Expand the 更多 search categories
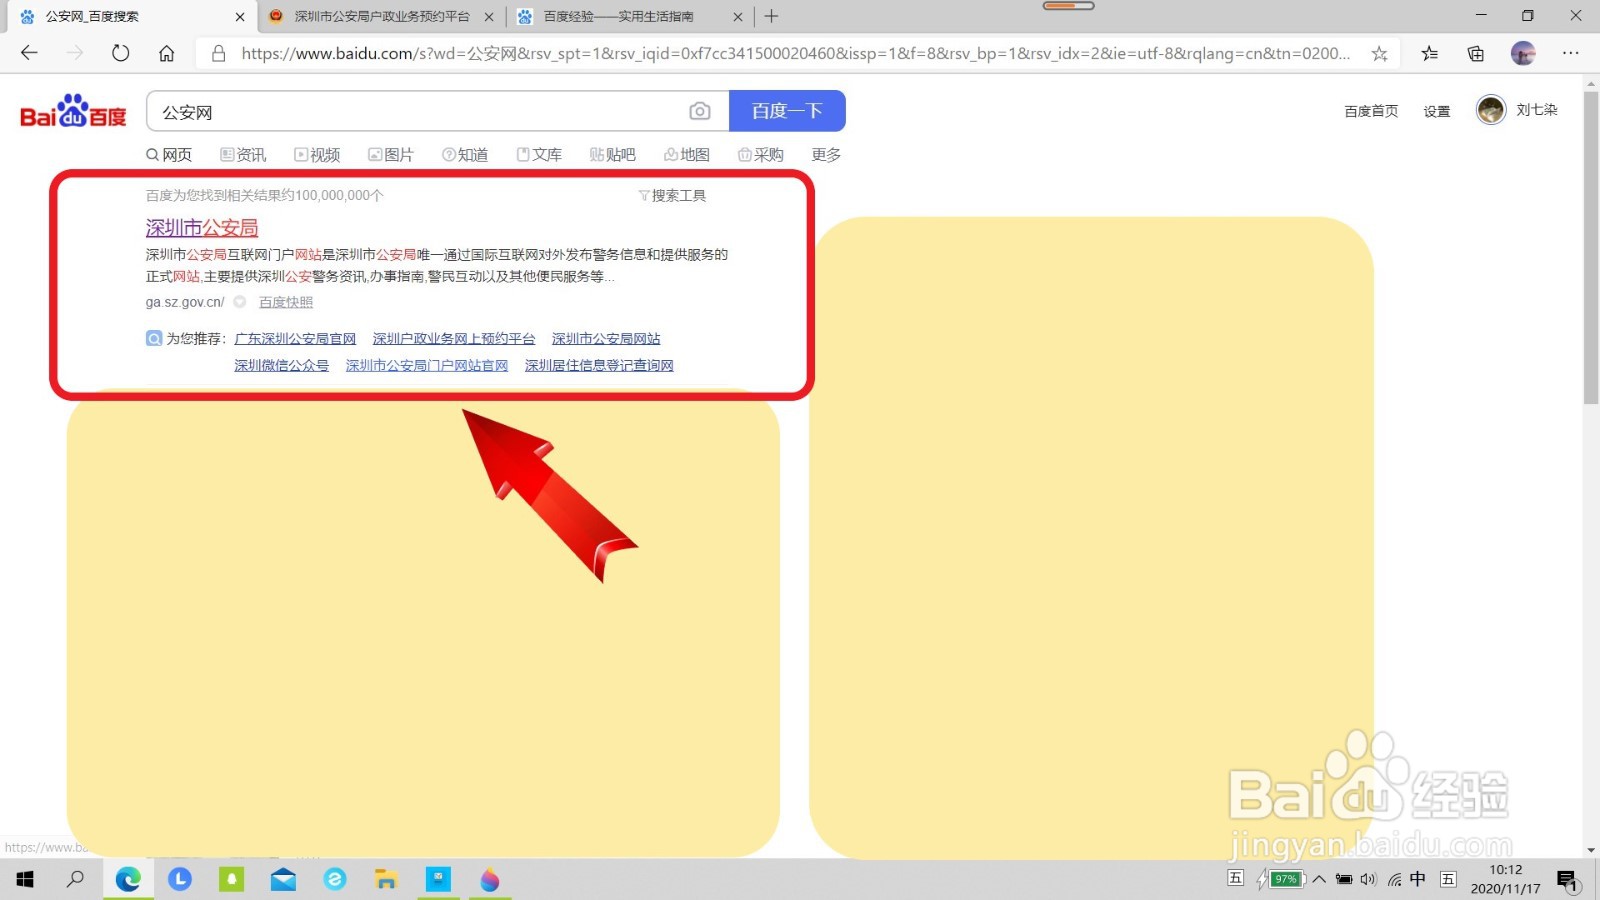This screenshot has height=900, width=1600. (x=826, y=154)
